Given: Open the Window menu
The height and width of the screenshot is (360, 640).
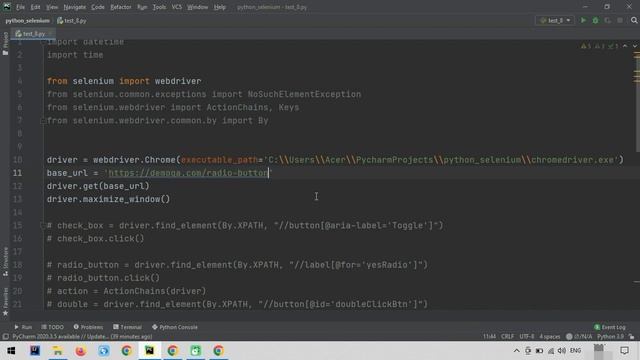Looking at the screenshot, I should [198, 7].
